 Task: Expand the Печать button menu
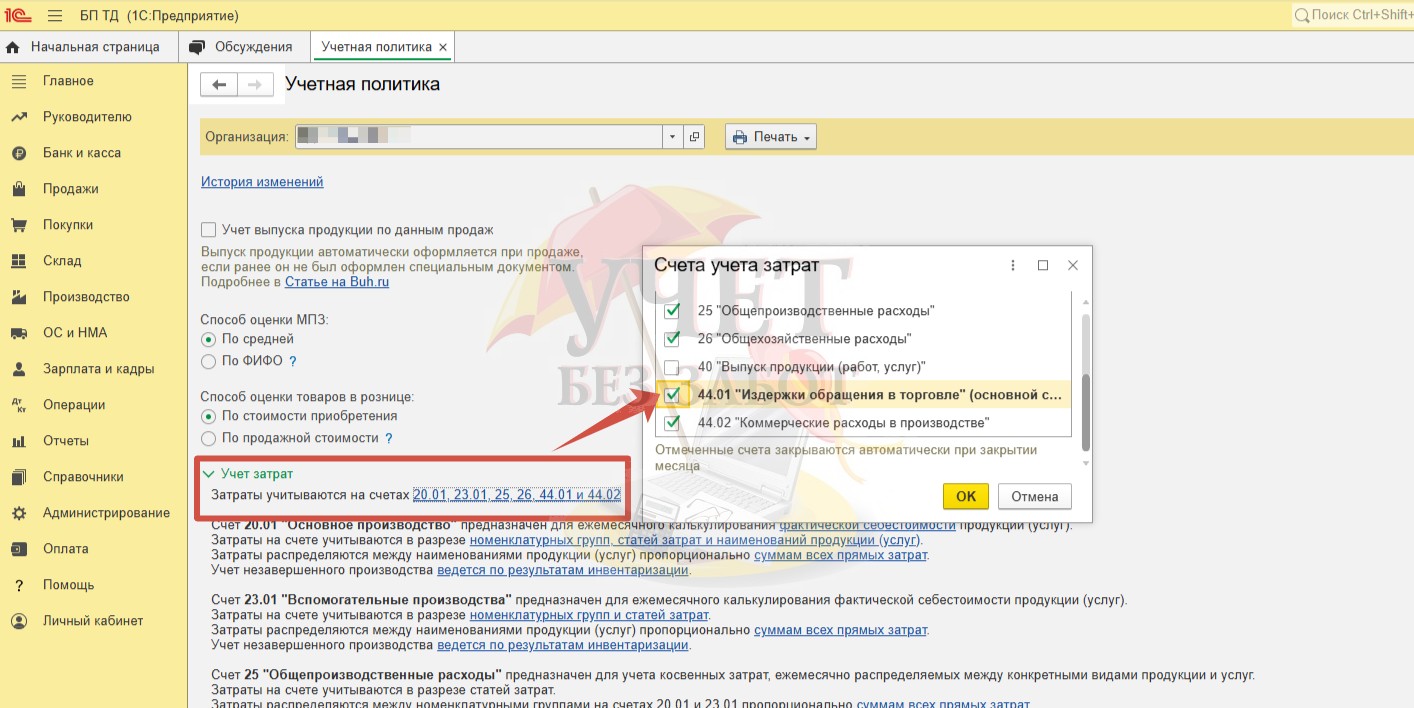pyautogui.click(x=771, y=137)
